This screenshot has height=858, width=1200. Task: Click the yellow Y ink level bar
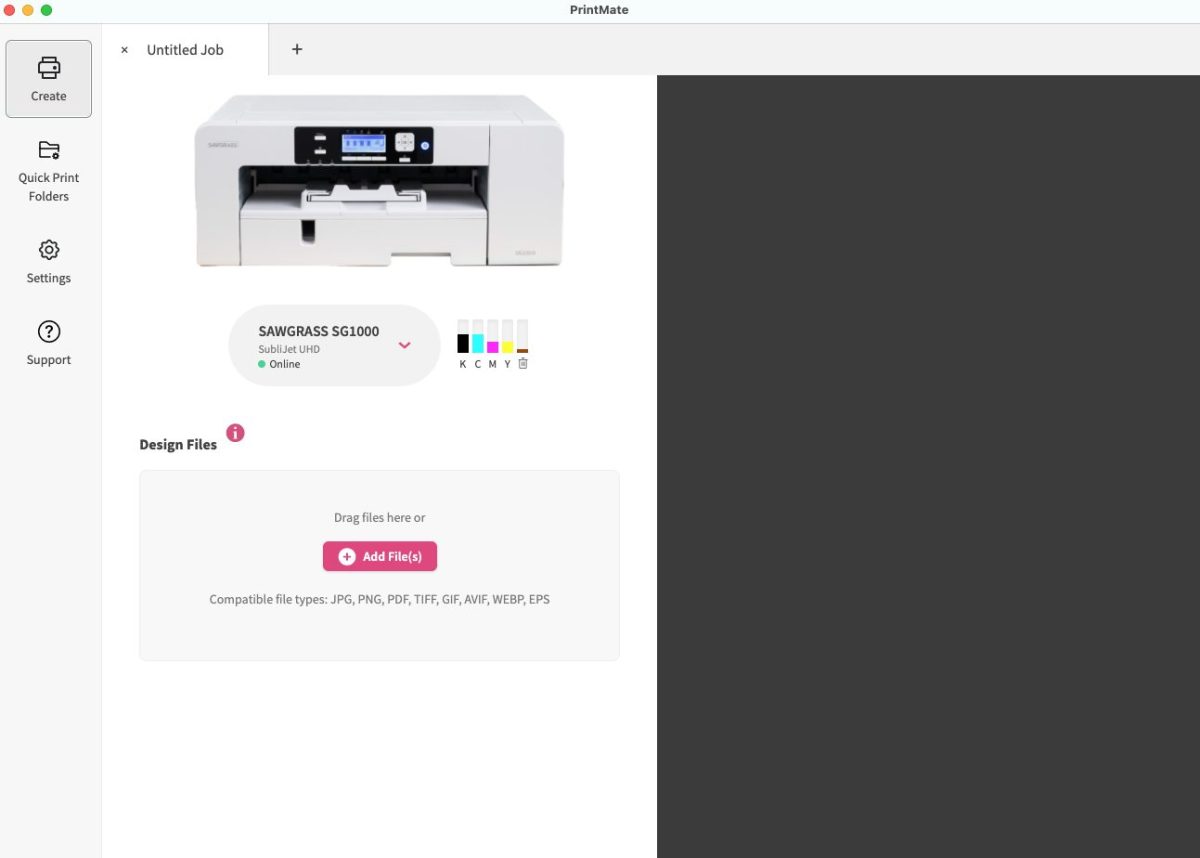[508, 337]
